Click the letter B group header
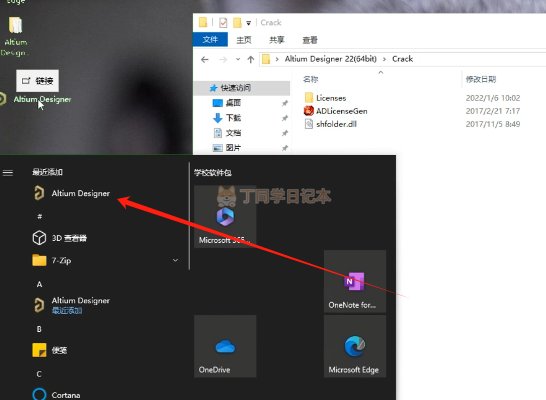The width and height of the screenshot is (546, 400). tap(39, 329)
